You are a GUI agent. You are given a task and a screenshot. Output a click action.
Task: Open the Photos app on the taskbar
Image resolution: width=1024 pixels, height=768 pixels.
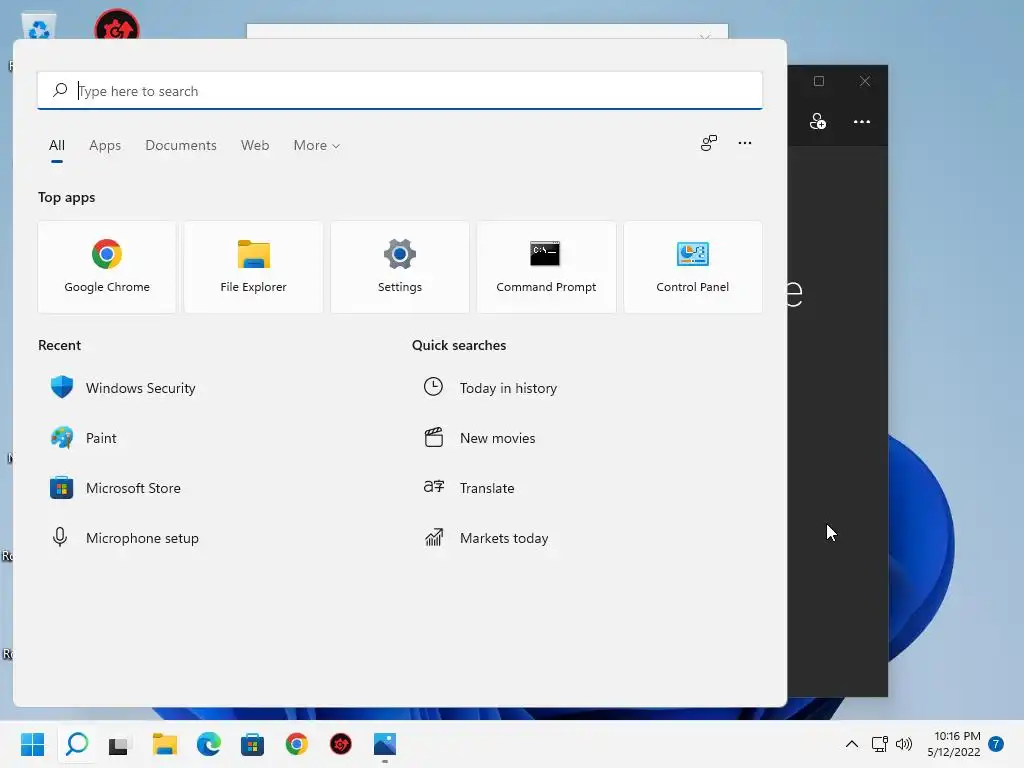385,744
